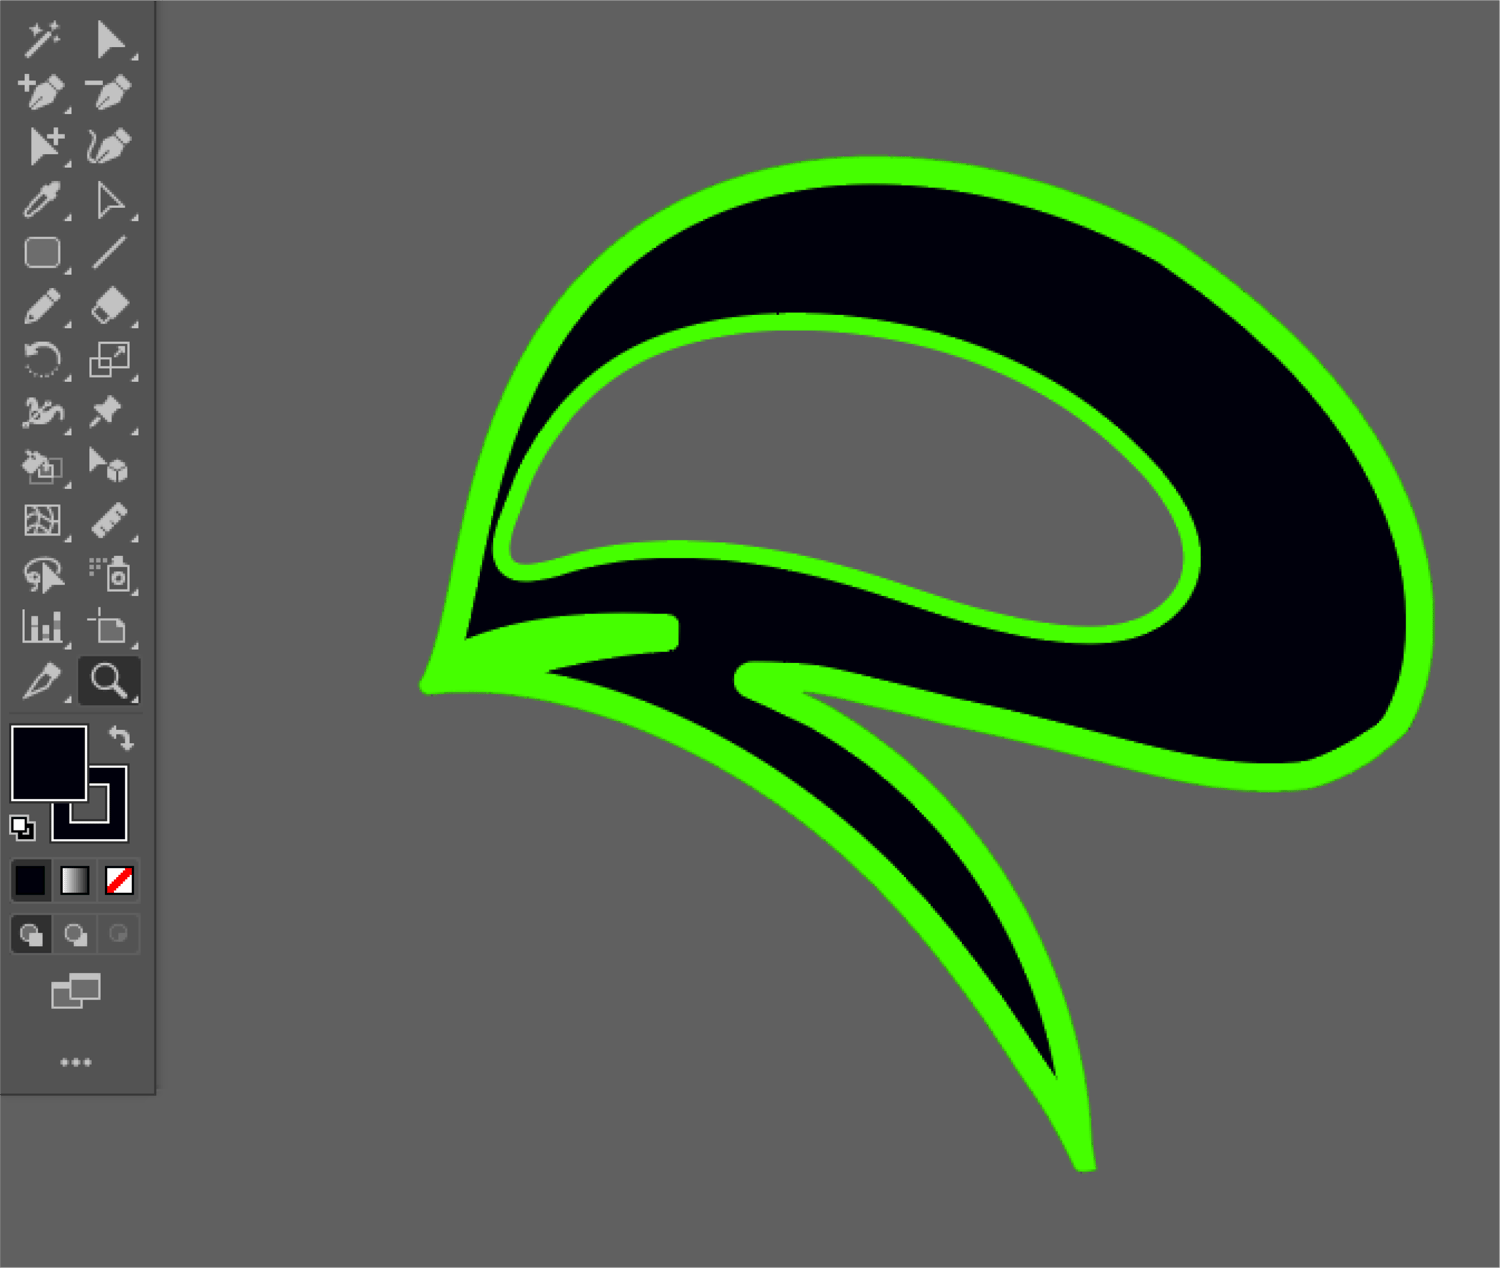This screenshot has height=1268, width=1500.
Task: Select the Artboard tool
Action: coord(108,628)
